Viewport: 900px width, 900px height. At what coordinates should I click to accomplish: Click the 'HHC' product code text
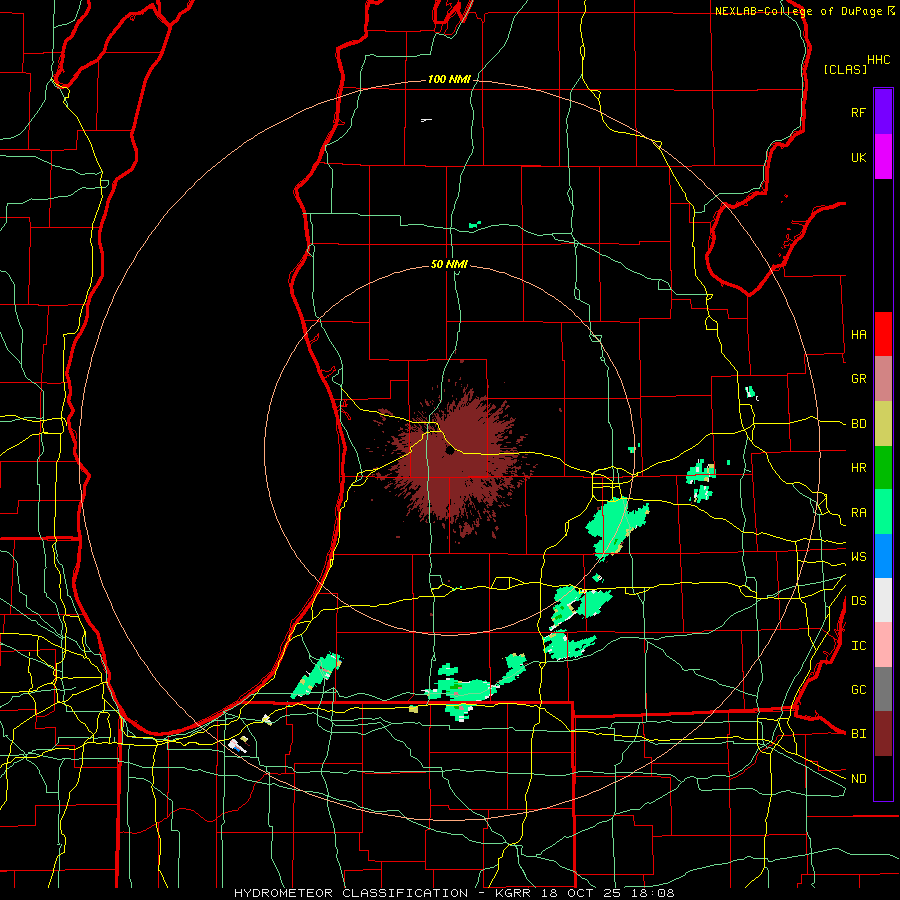879,60
